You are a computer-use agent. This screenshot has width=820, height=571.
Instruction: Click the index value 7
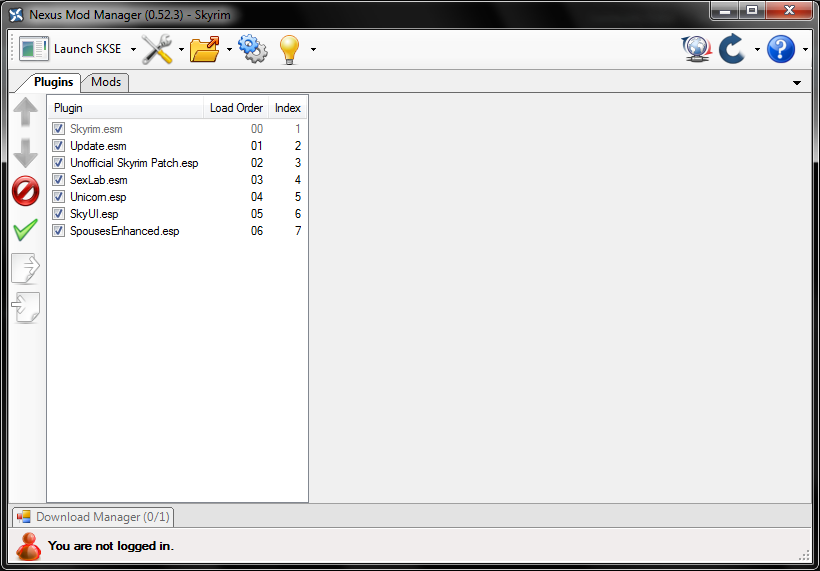[x=298, y=231]
